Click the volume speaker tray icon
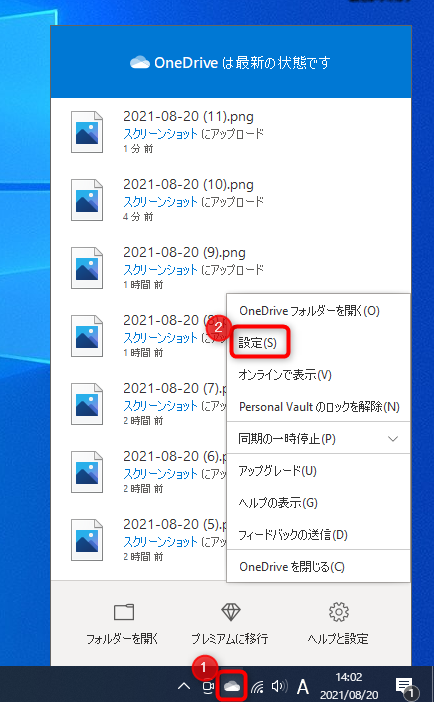 [280, 686]
